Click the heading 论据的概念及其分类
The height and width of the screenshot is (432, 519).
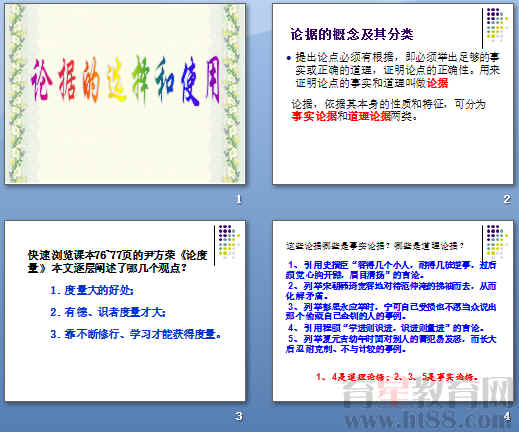point(352,34)
